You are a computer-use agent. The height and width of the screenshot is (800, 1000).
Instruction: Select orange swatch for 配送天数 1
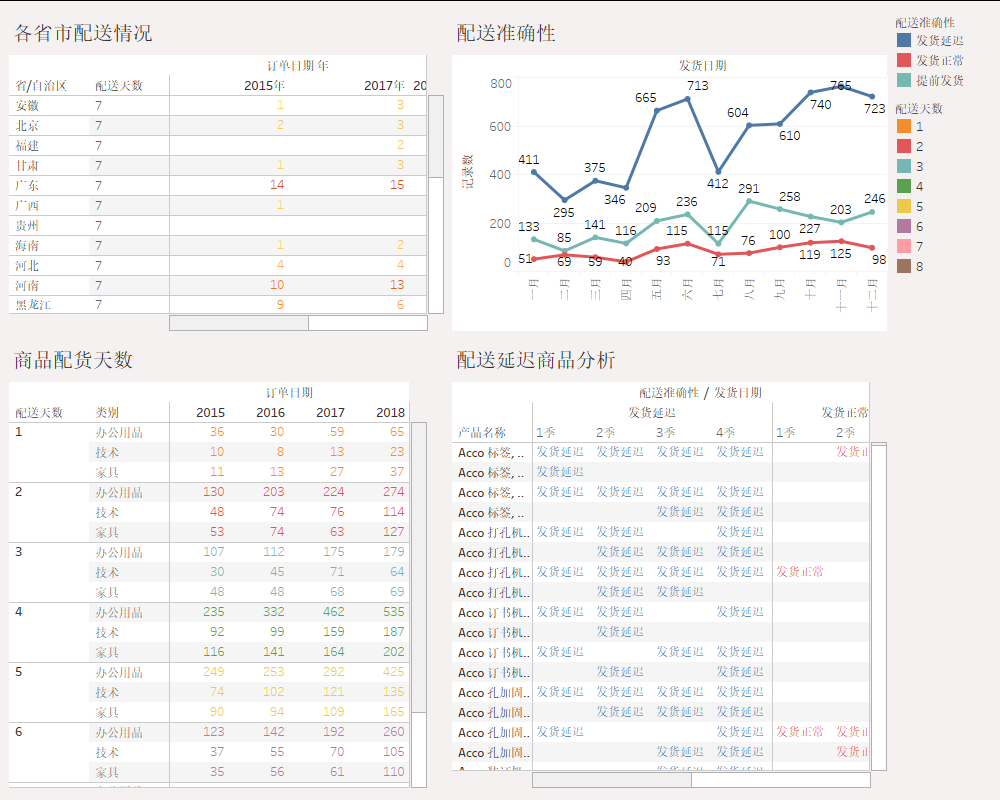tap(904, 127)
